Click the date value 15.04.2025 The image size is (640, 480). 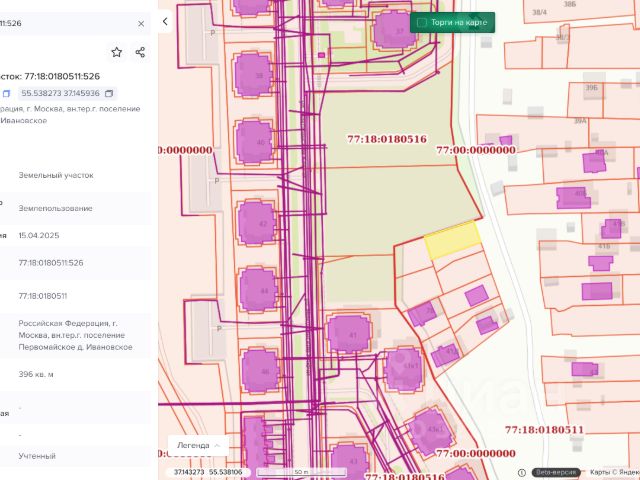pyautogui.click(x=39, y=236)
